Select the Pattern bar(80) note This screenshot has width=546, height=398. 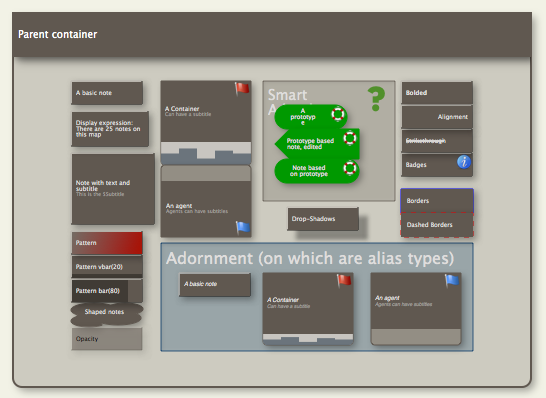[107, 291]
